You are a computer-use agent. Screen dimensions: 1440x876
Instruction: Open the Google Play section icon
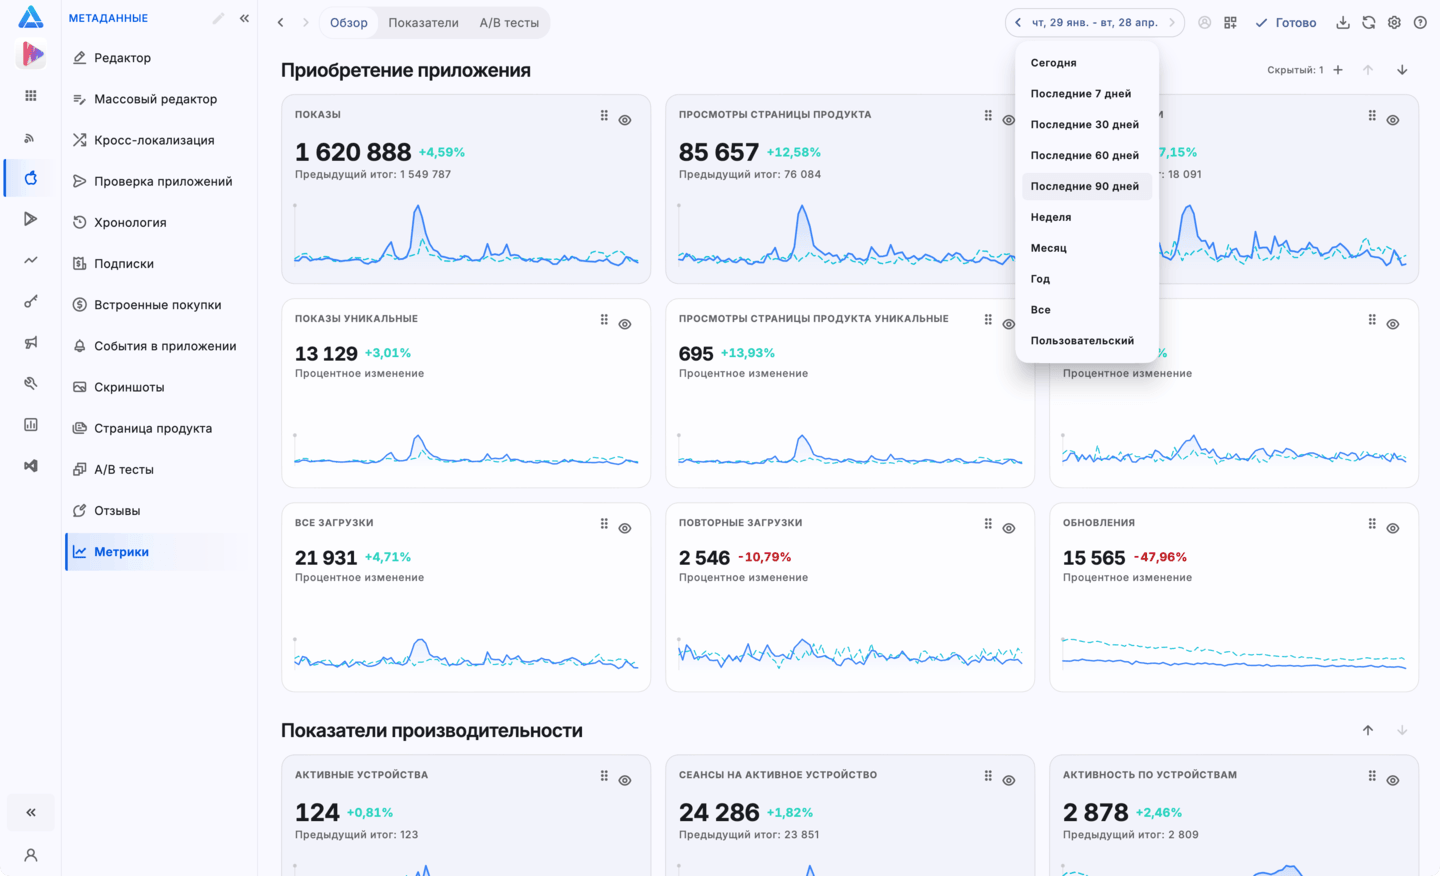coord(31,219)
